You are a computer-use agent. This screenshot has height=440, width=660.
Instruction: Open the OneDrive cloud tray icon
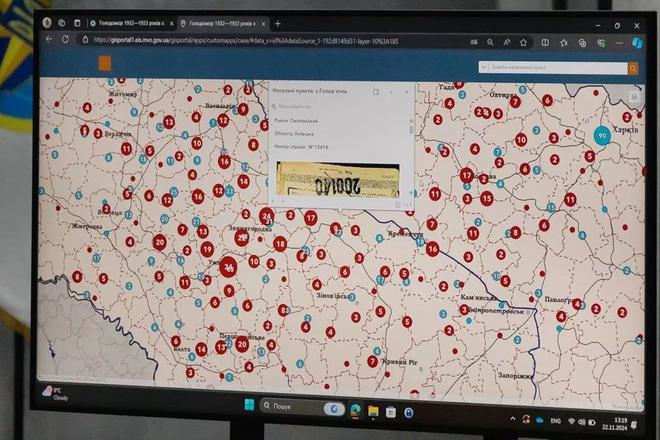click(540, 420)
